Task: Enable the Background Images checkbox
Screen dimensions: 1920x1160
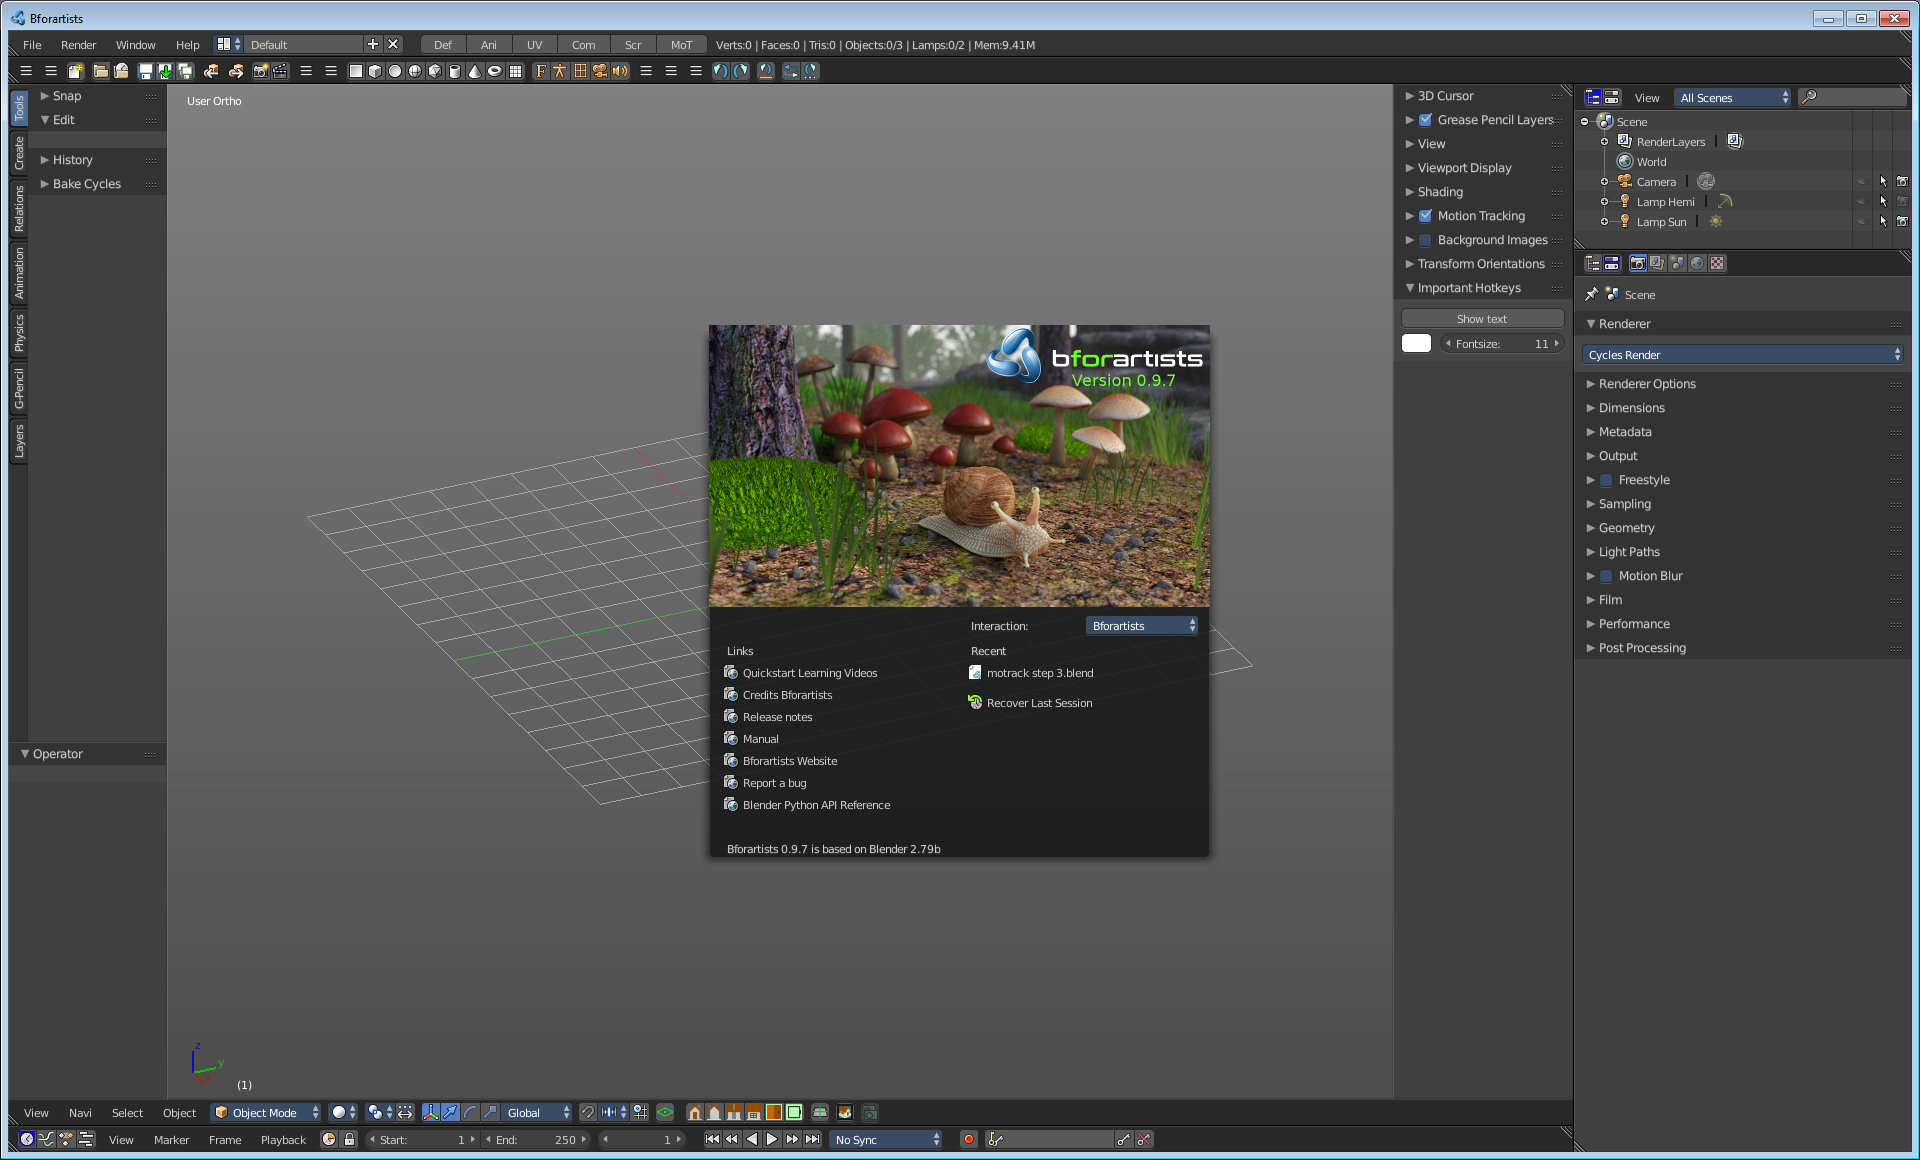Action: 1425,240
